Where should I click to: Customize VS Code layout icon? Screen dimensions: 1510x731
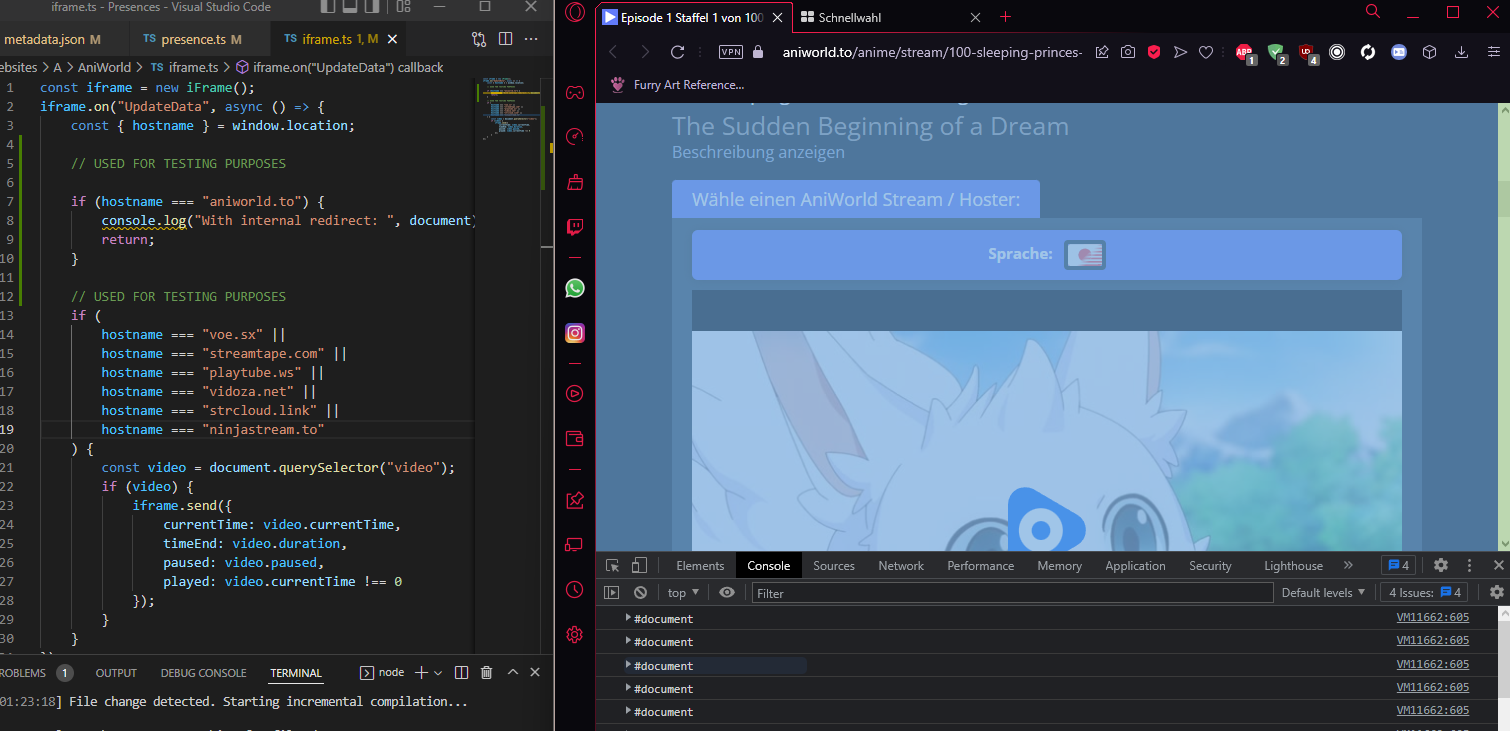404,7
